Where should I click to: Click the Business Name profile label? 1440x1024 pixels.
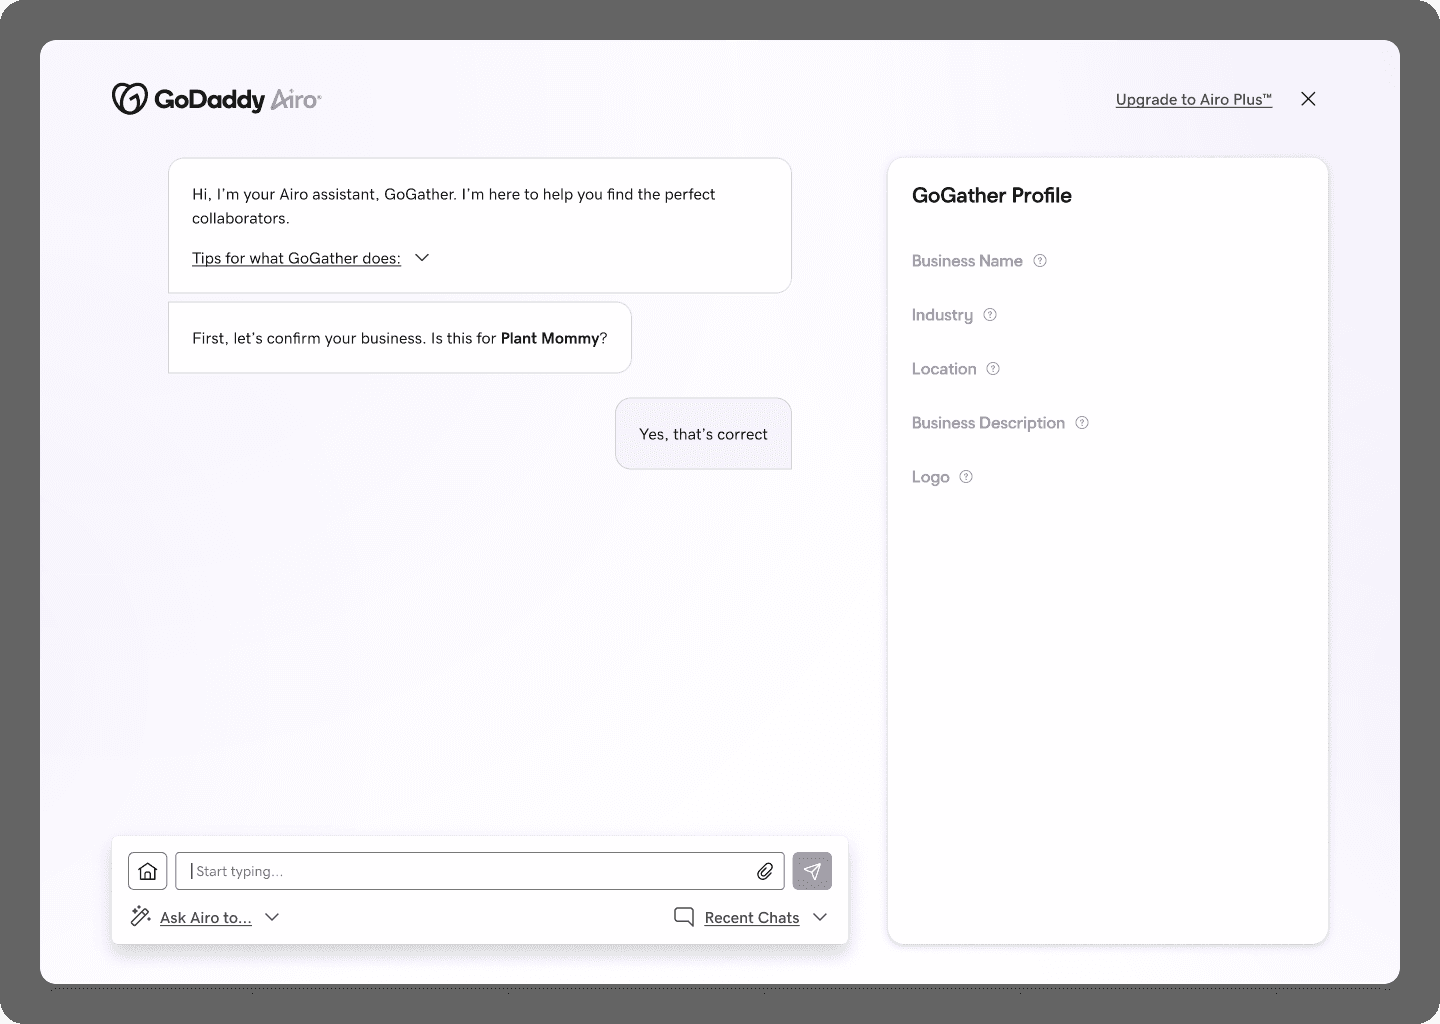[x=967, y=261]
